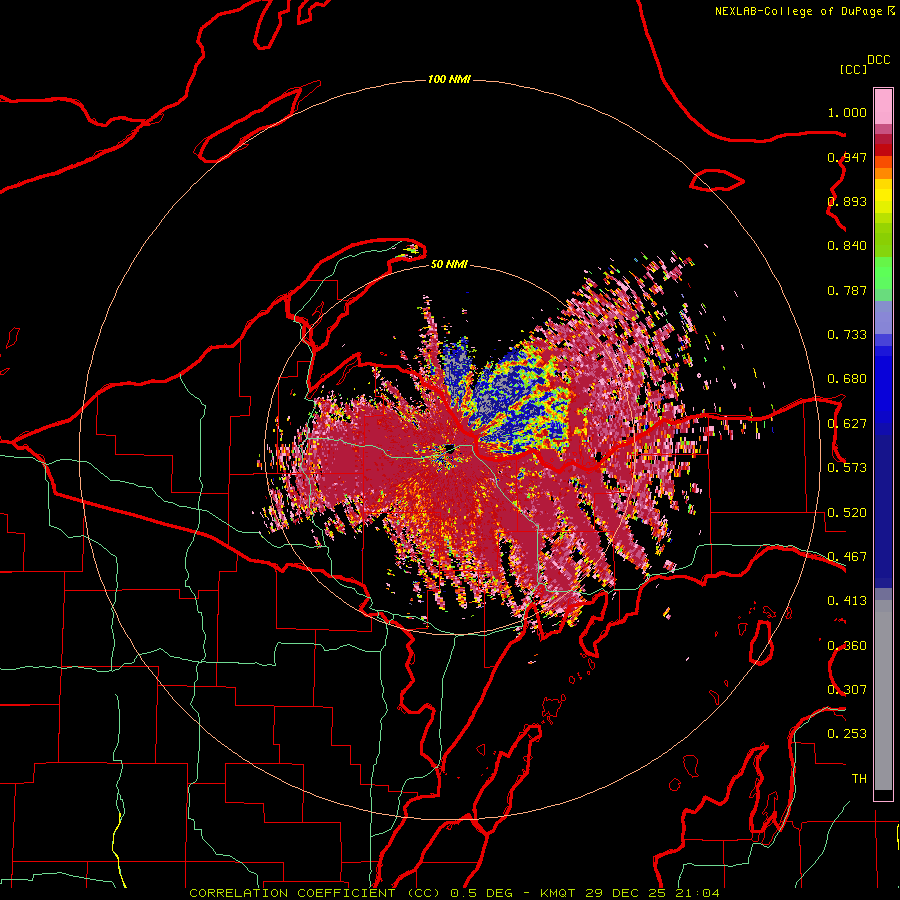Click the 0.253 color scale value
The height and width of the screenshot is (900, 900).
(x=847, y=734)
